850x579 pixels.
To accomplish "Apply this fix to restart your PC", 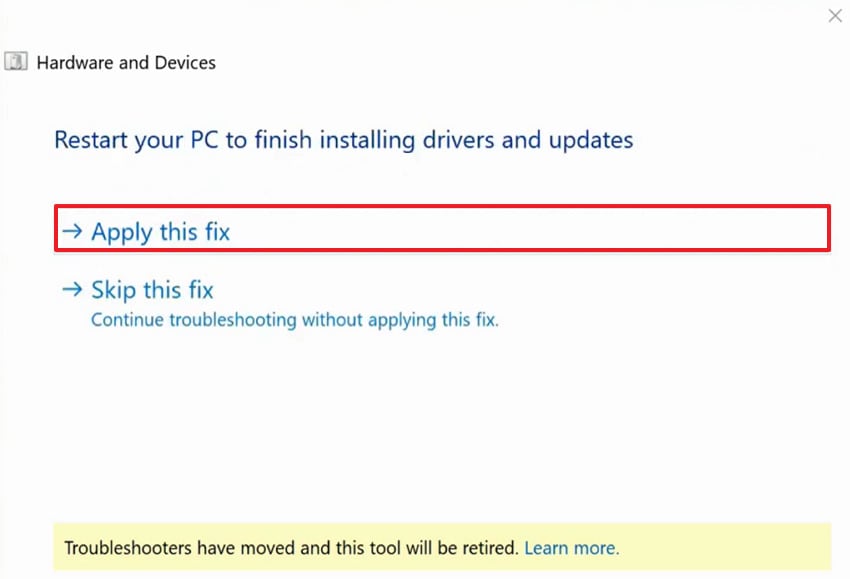I will click(160, 230).
